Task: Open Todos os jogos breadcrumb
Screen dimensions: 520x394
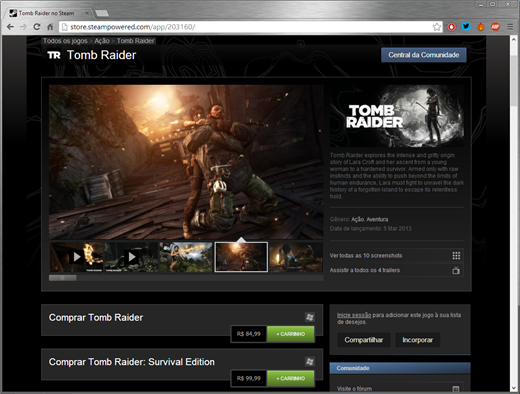Action: tap(65, 41)
